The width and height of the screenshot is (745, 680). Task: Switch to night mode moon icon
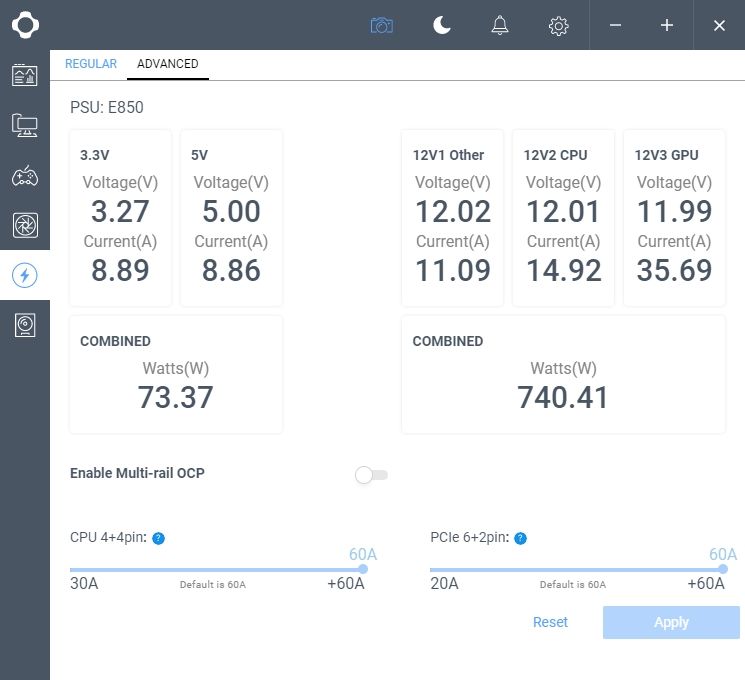[441, 25]
